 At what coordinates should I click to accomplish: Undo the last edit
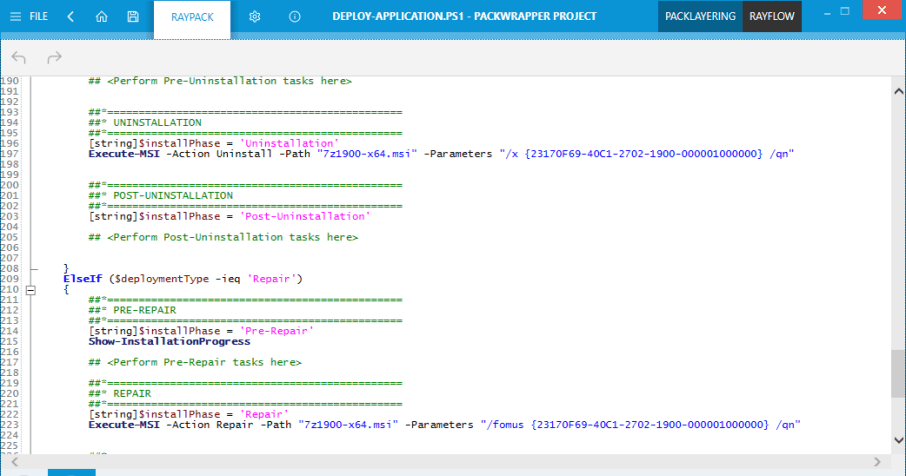(x=19, y=57)
